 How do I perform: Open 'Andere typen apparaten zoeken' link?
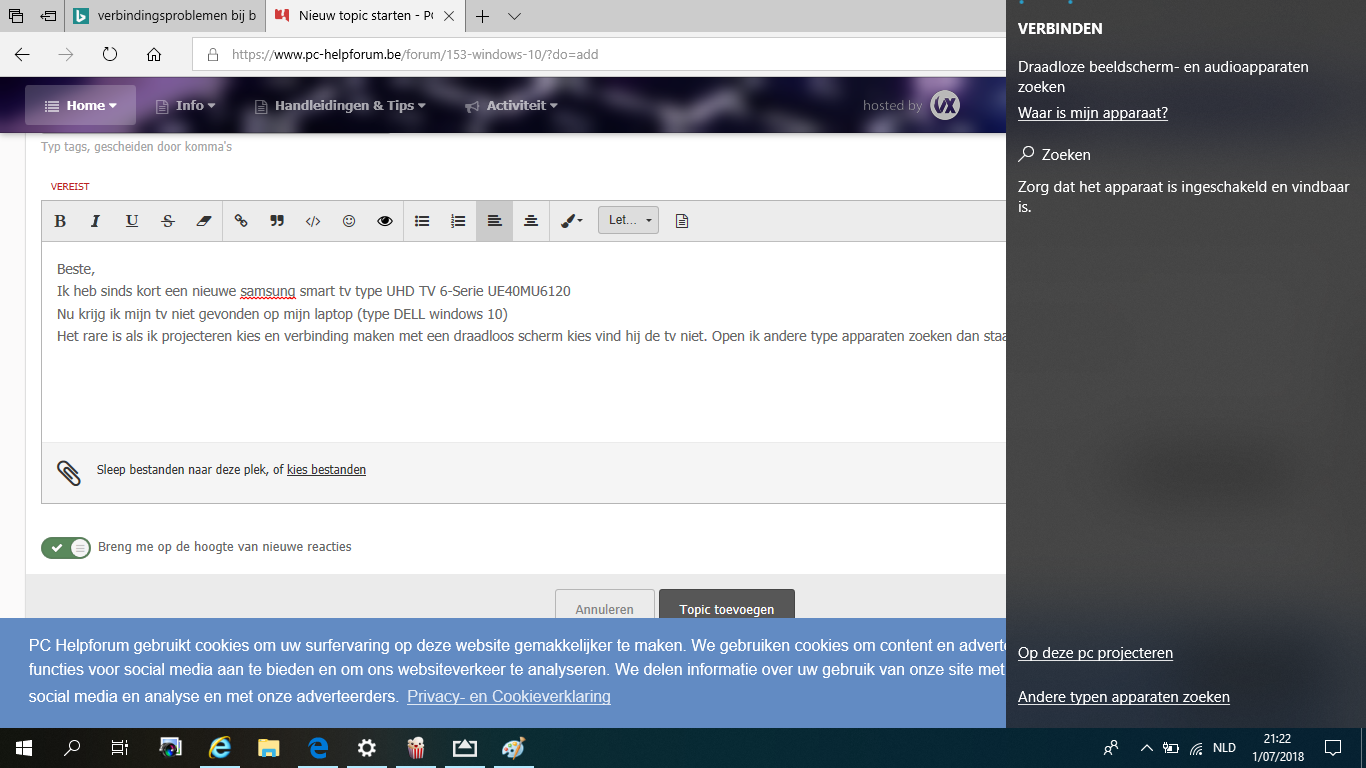pyautogui.click(x=1124, y=697)
